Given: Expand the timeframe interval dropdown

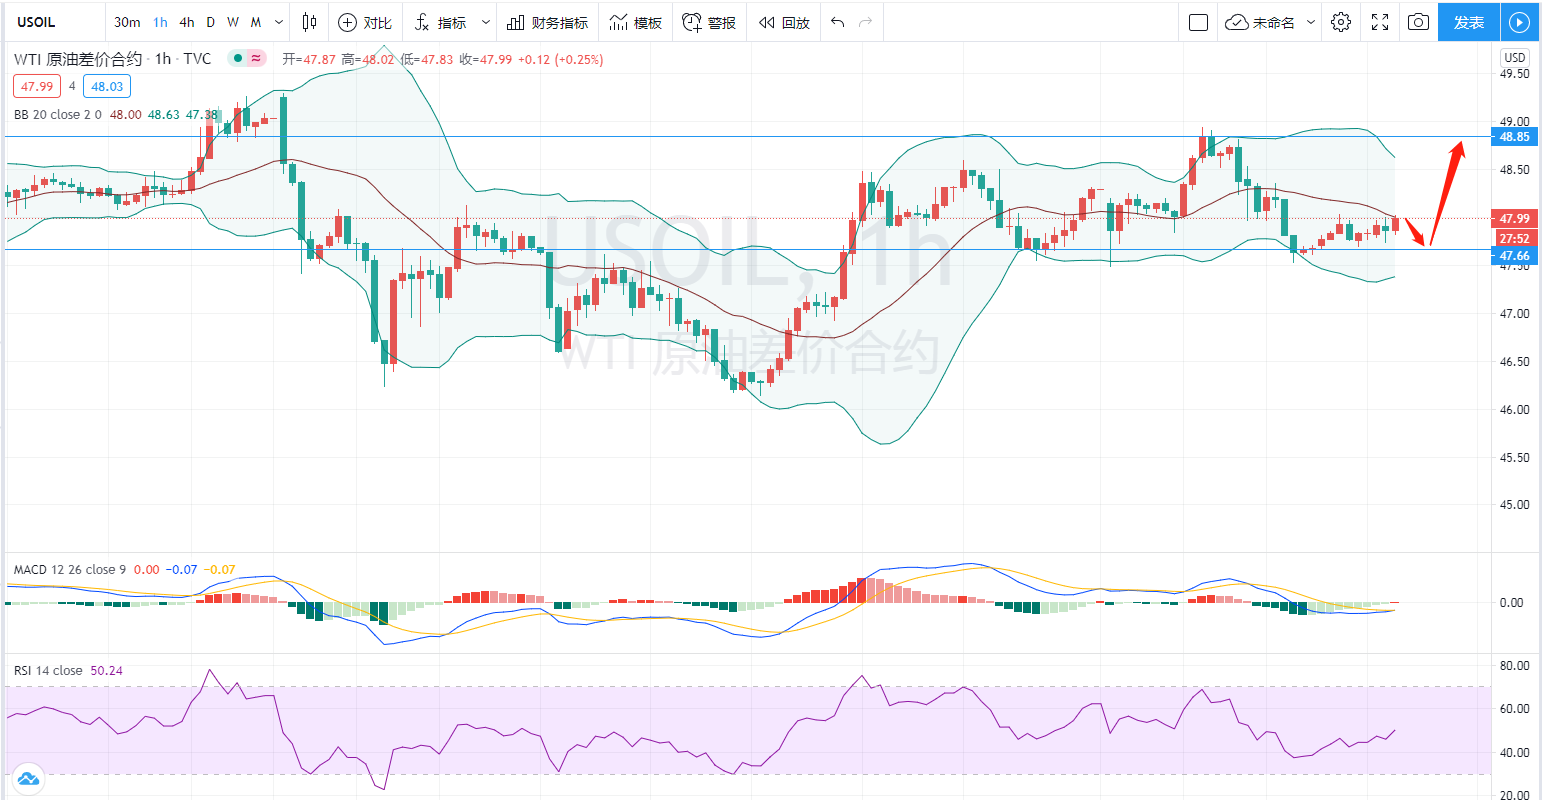Looking at the screenshot, I should pos(279,22).
